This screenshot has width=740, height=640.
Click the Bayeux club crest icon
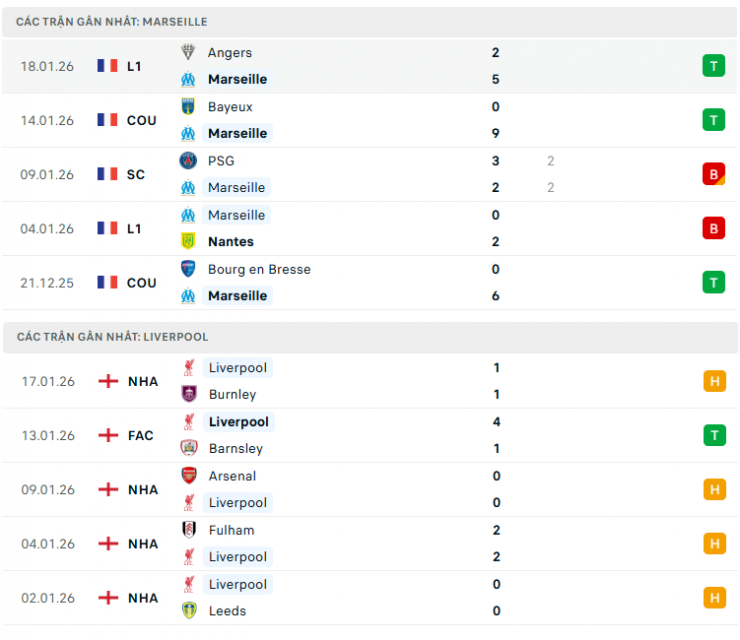point(188,107)
